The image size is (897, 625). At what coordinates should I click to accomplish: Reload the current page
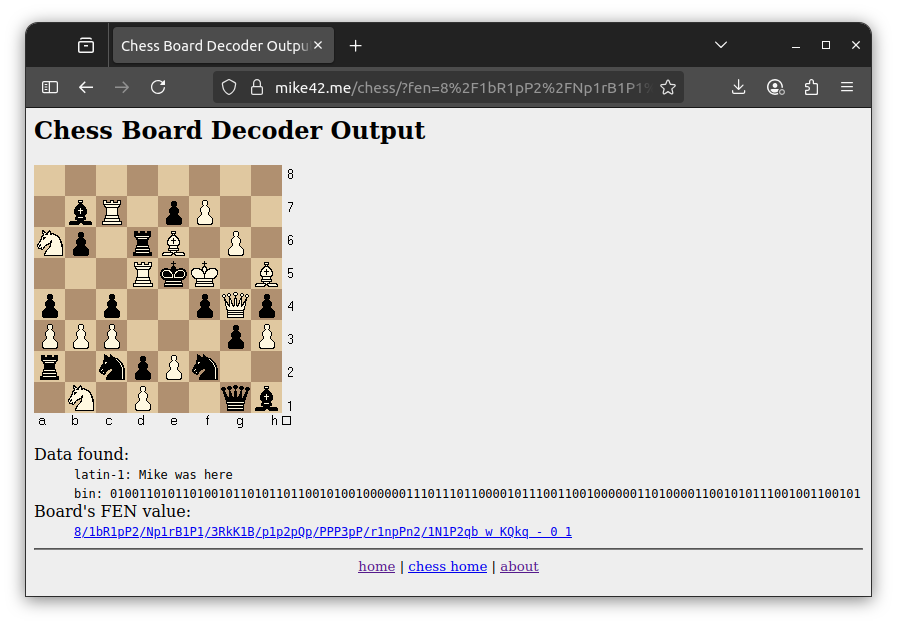coord(158,87)
